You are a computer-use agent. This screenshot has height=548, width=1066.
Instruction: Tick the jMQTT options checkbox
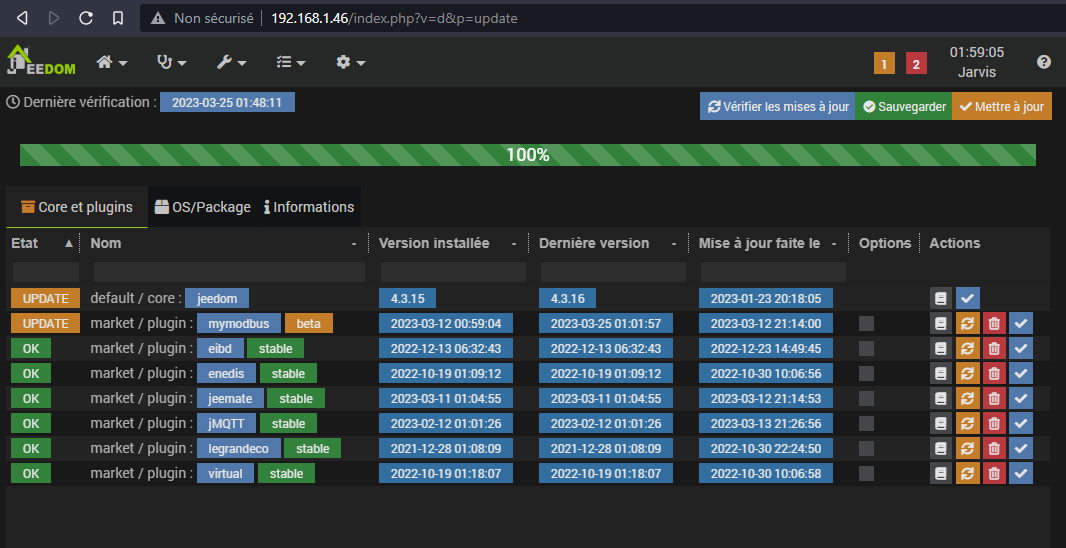866,424
